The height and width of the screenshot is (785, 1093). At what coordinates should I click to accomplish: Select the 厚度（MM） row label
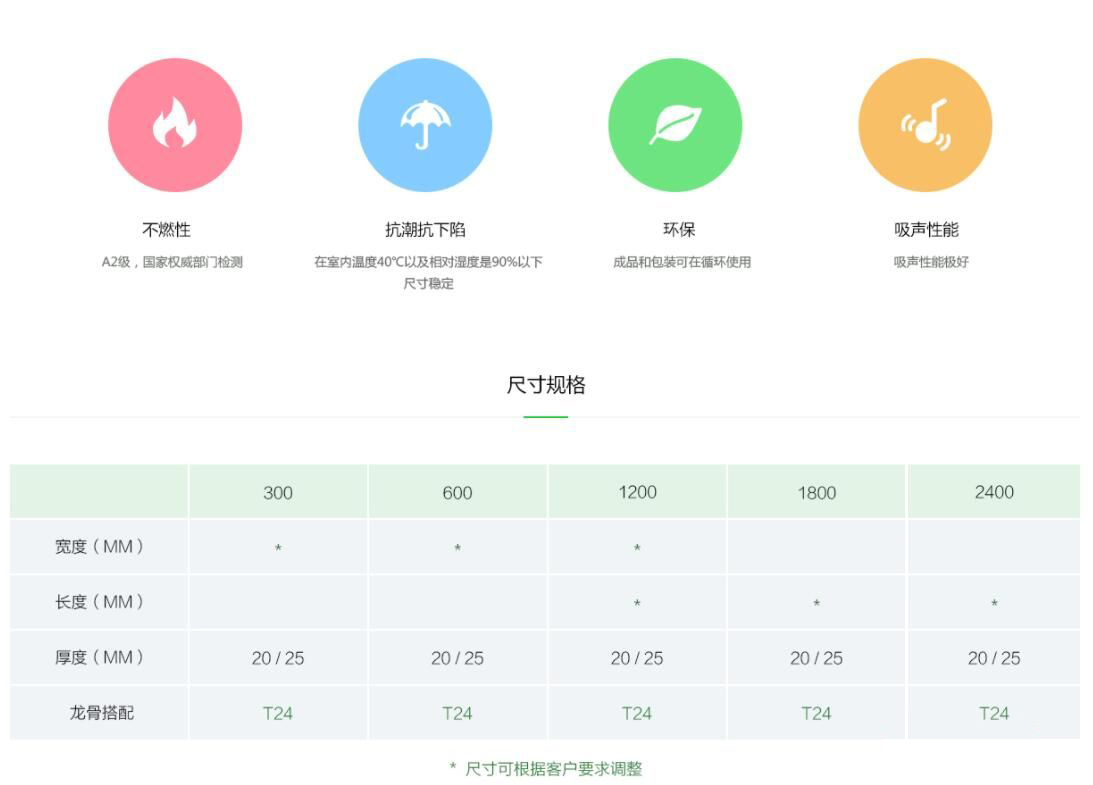point(99,658)
